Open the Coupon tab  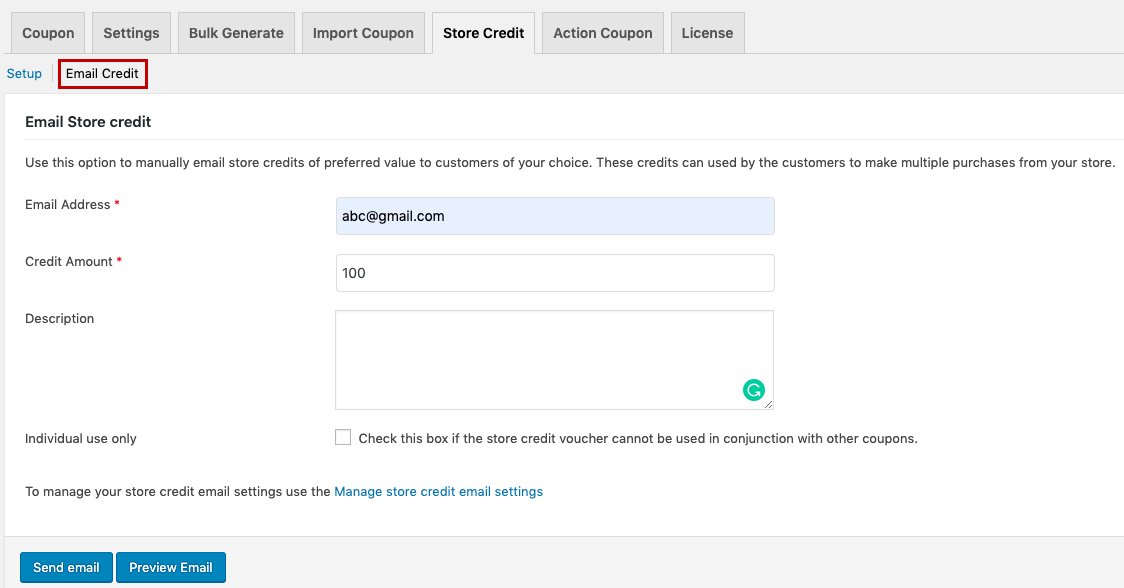tap(48, 33)
